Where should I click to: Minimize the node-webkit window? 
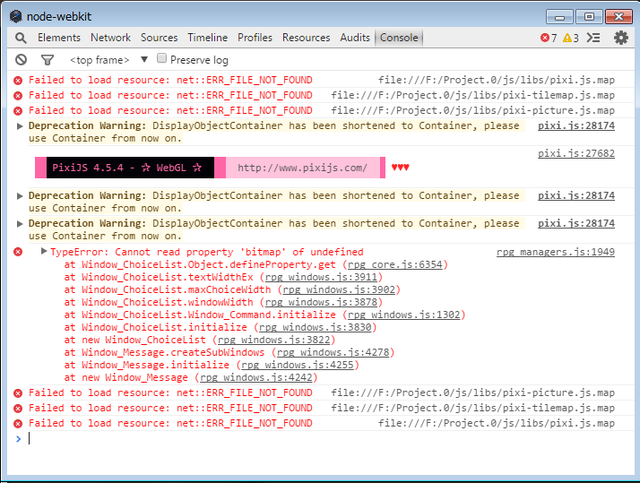pyautogui.click(x=560, y=17)
